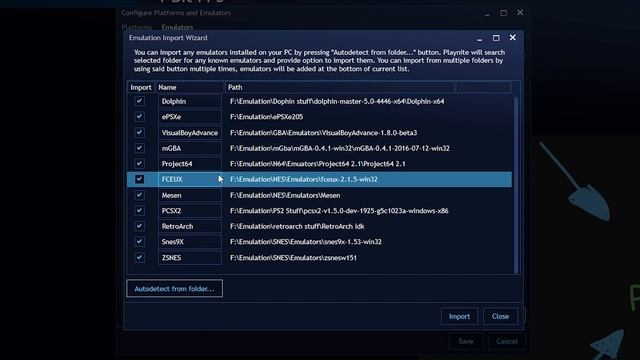
Task: Sort by the Import column header
Action: [141, 87]
